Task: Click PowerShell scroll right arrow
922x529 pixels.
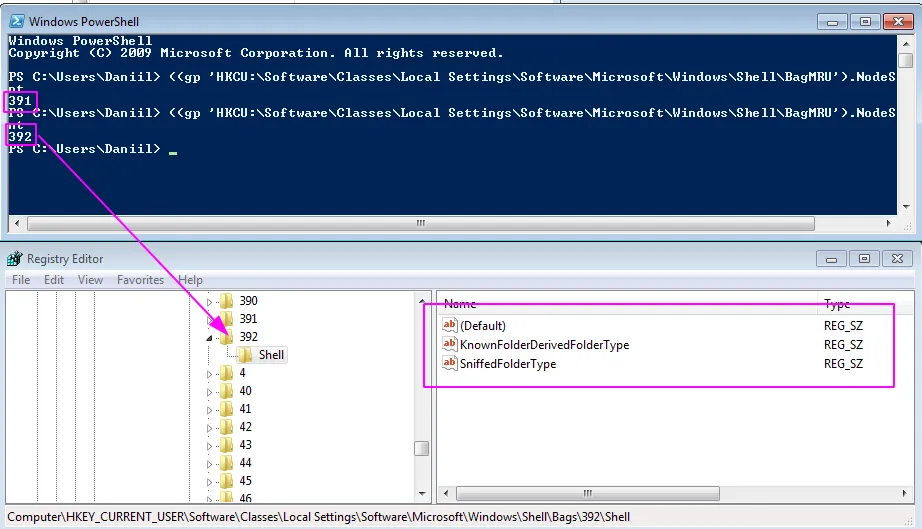Action: [888, 223]
